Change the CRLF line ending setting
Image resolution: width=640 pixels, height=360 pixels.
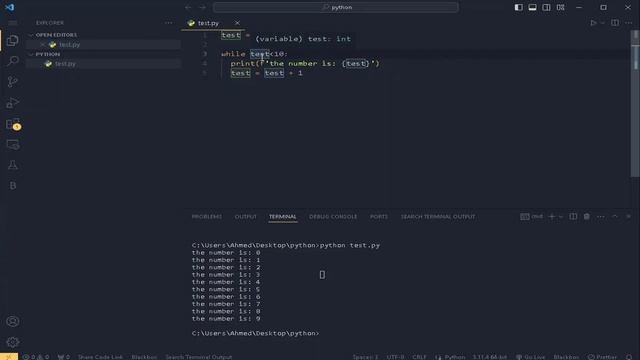[419, 357]
